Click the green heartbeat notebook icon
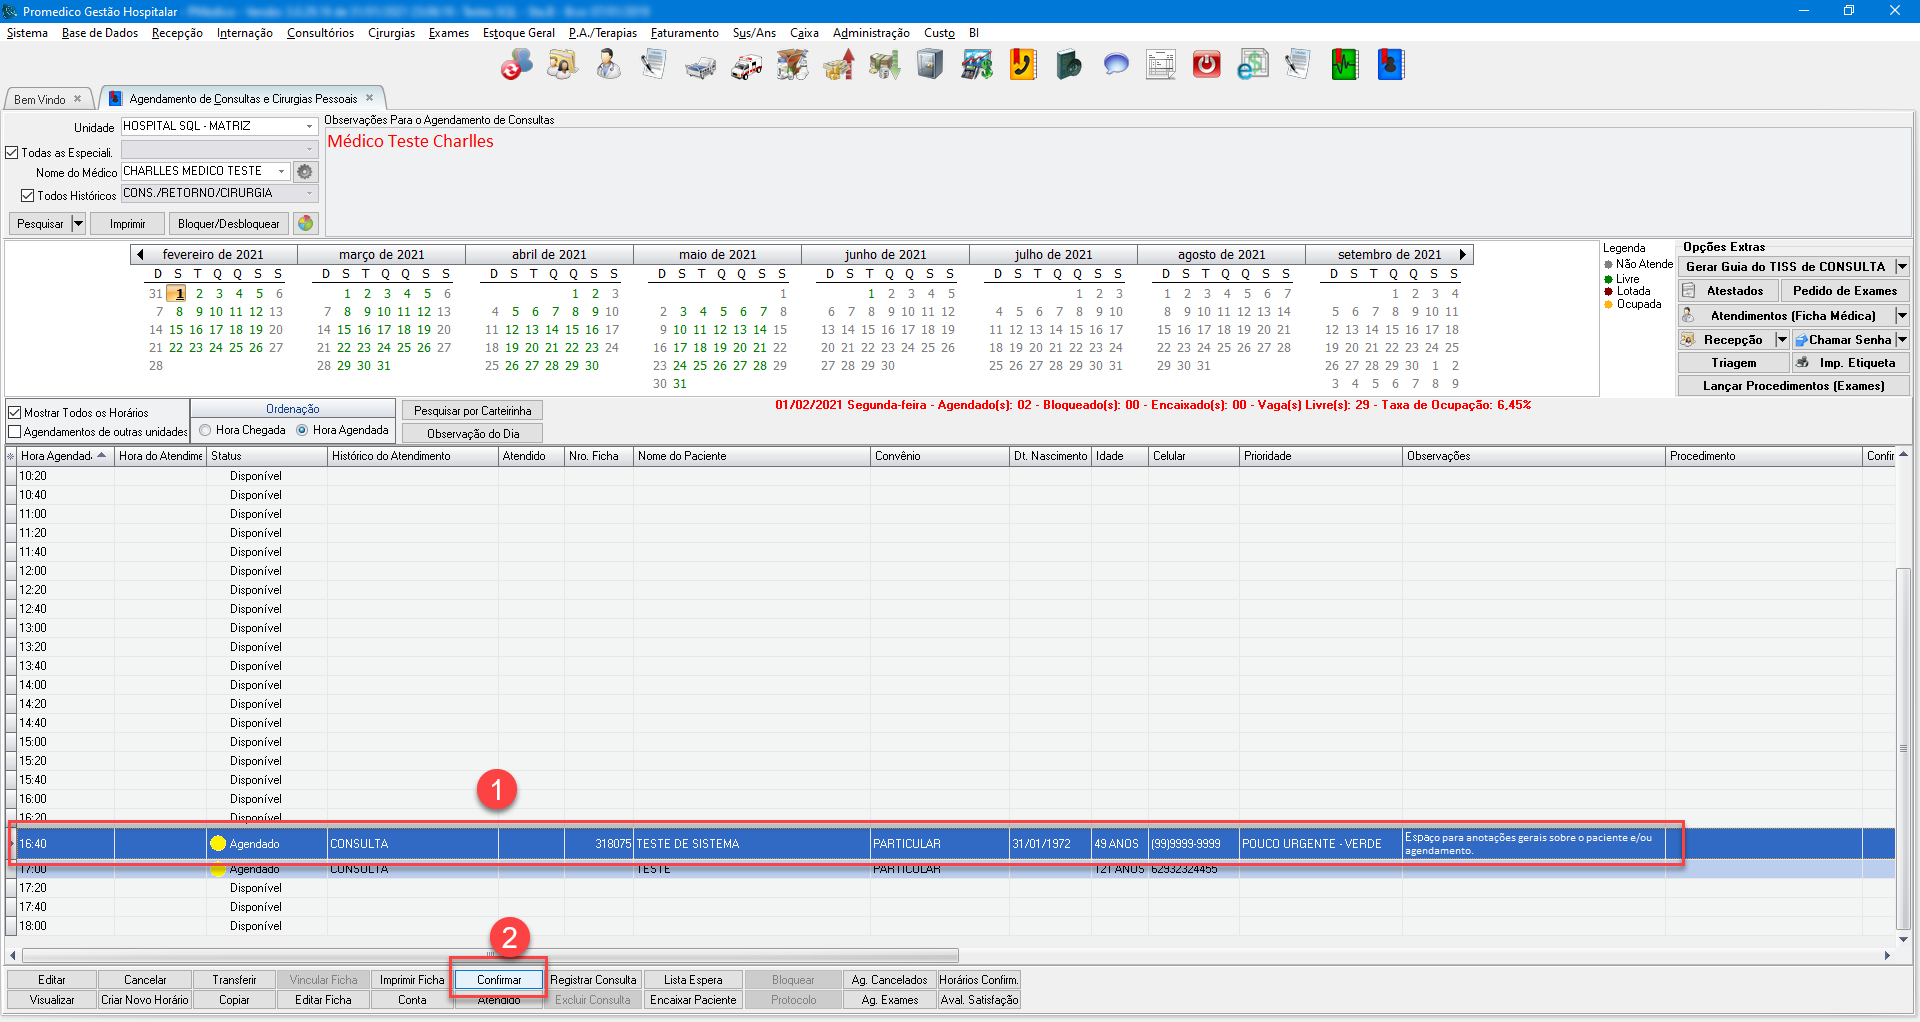 click(1344, 66)
